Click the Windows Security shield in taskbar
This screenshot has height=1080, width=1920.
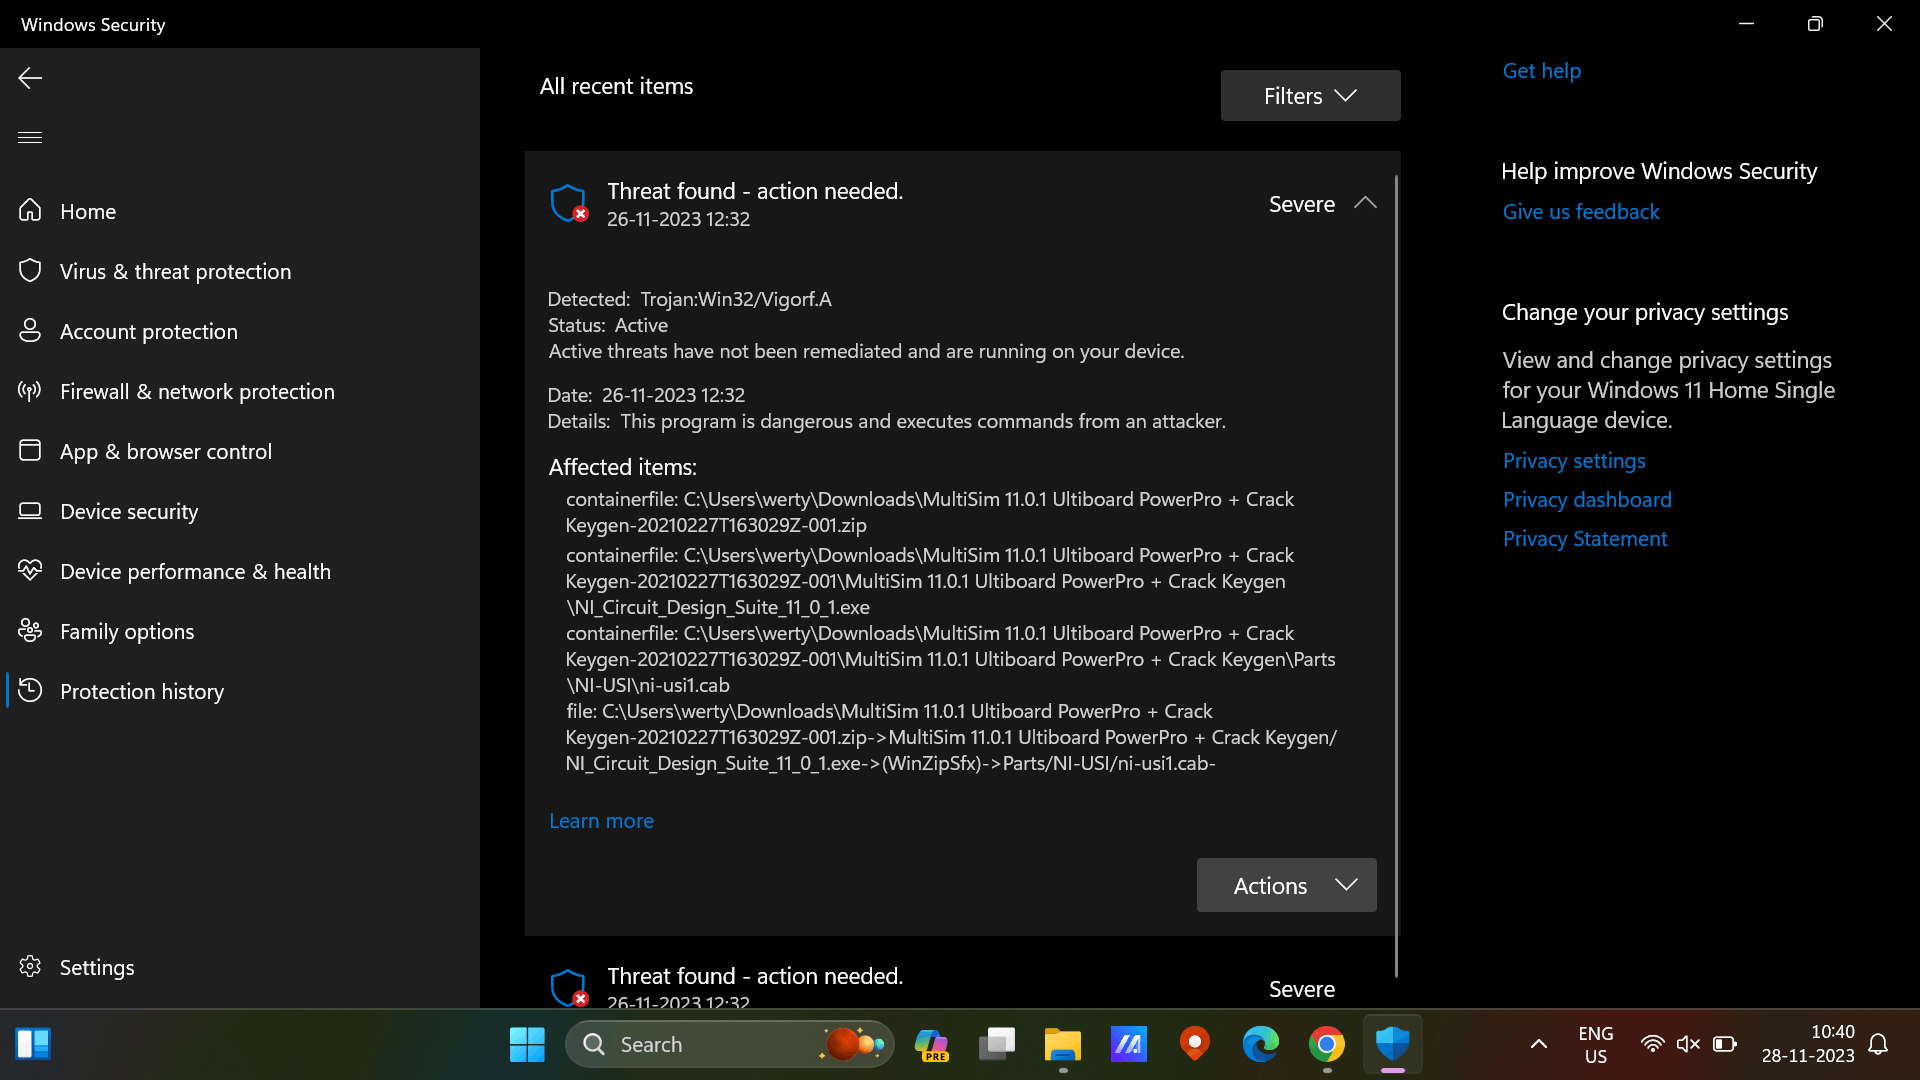click(1393, 1043)
